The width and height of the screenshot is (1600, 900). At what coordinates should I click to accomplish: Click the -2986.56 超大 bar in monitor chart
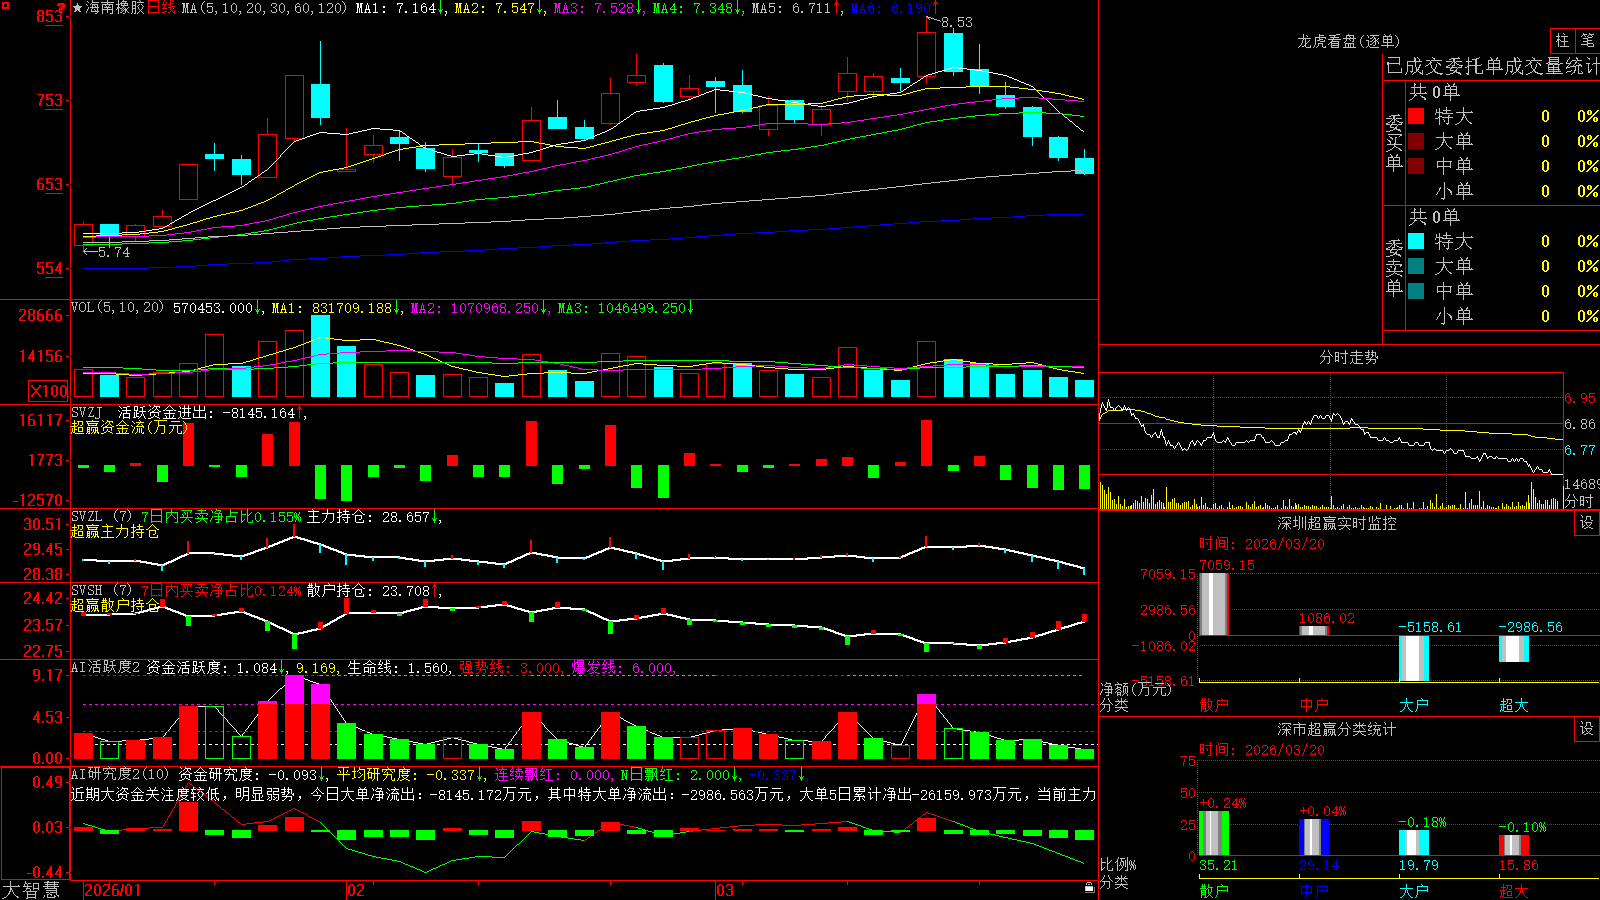(x=1513, y=648)
